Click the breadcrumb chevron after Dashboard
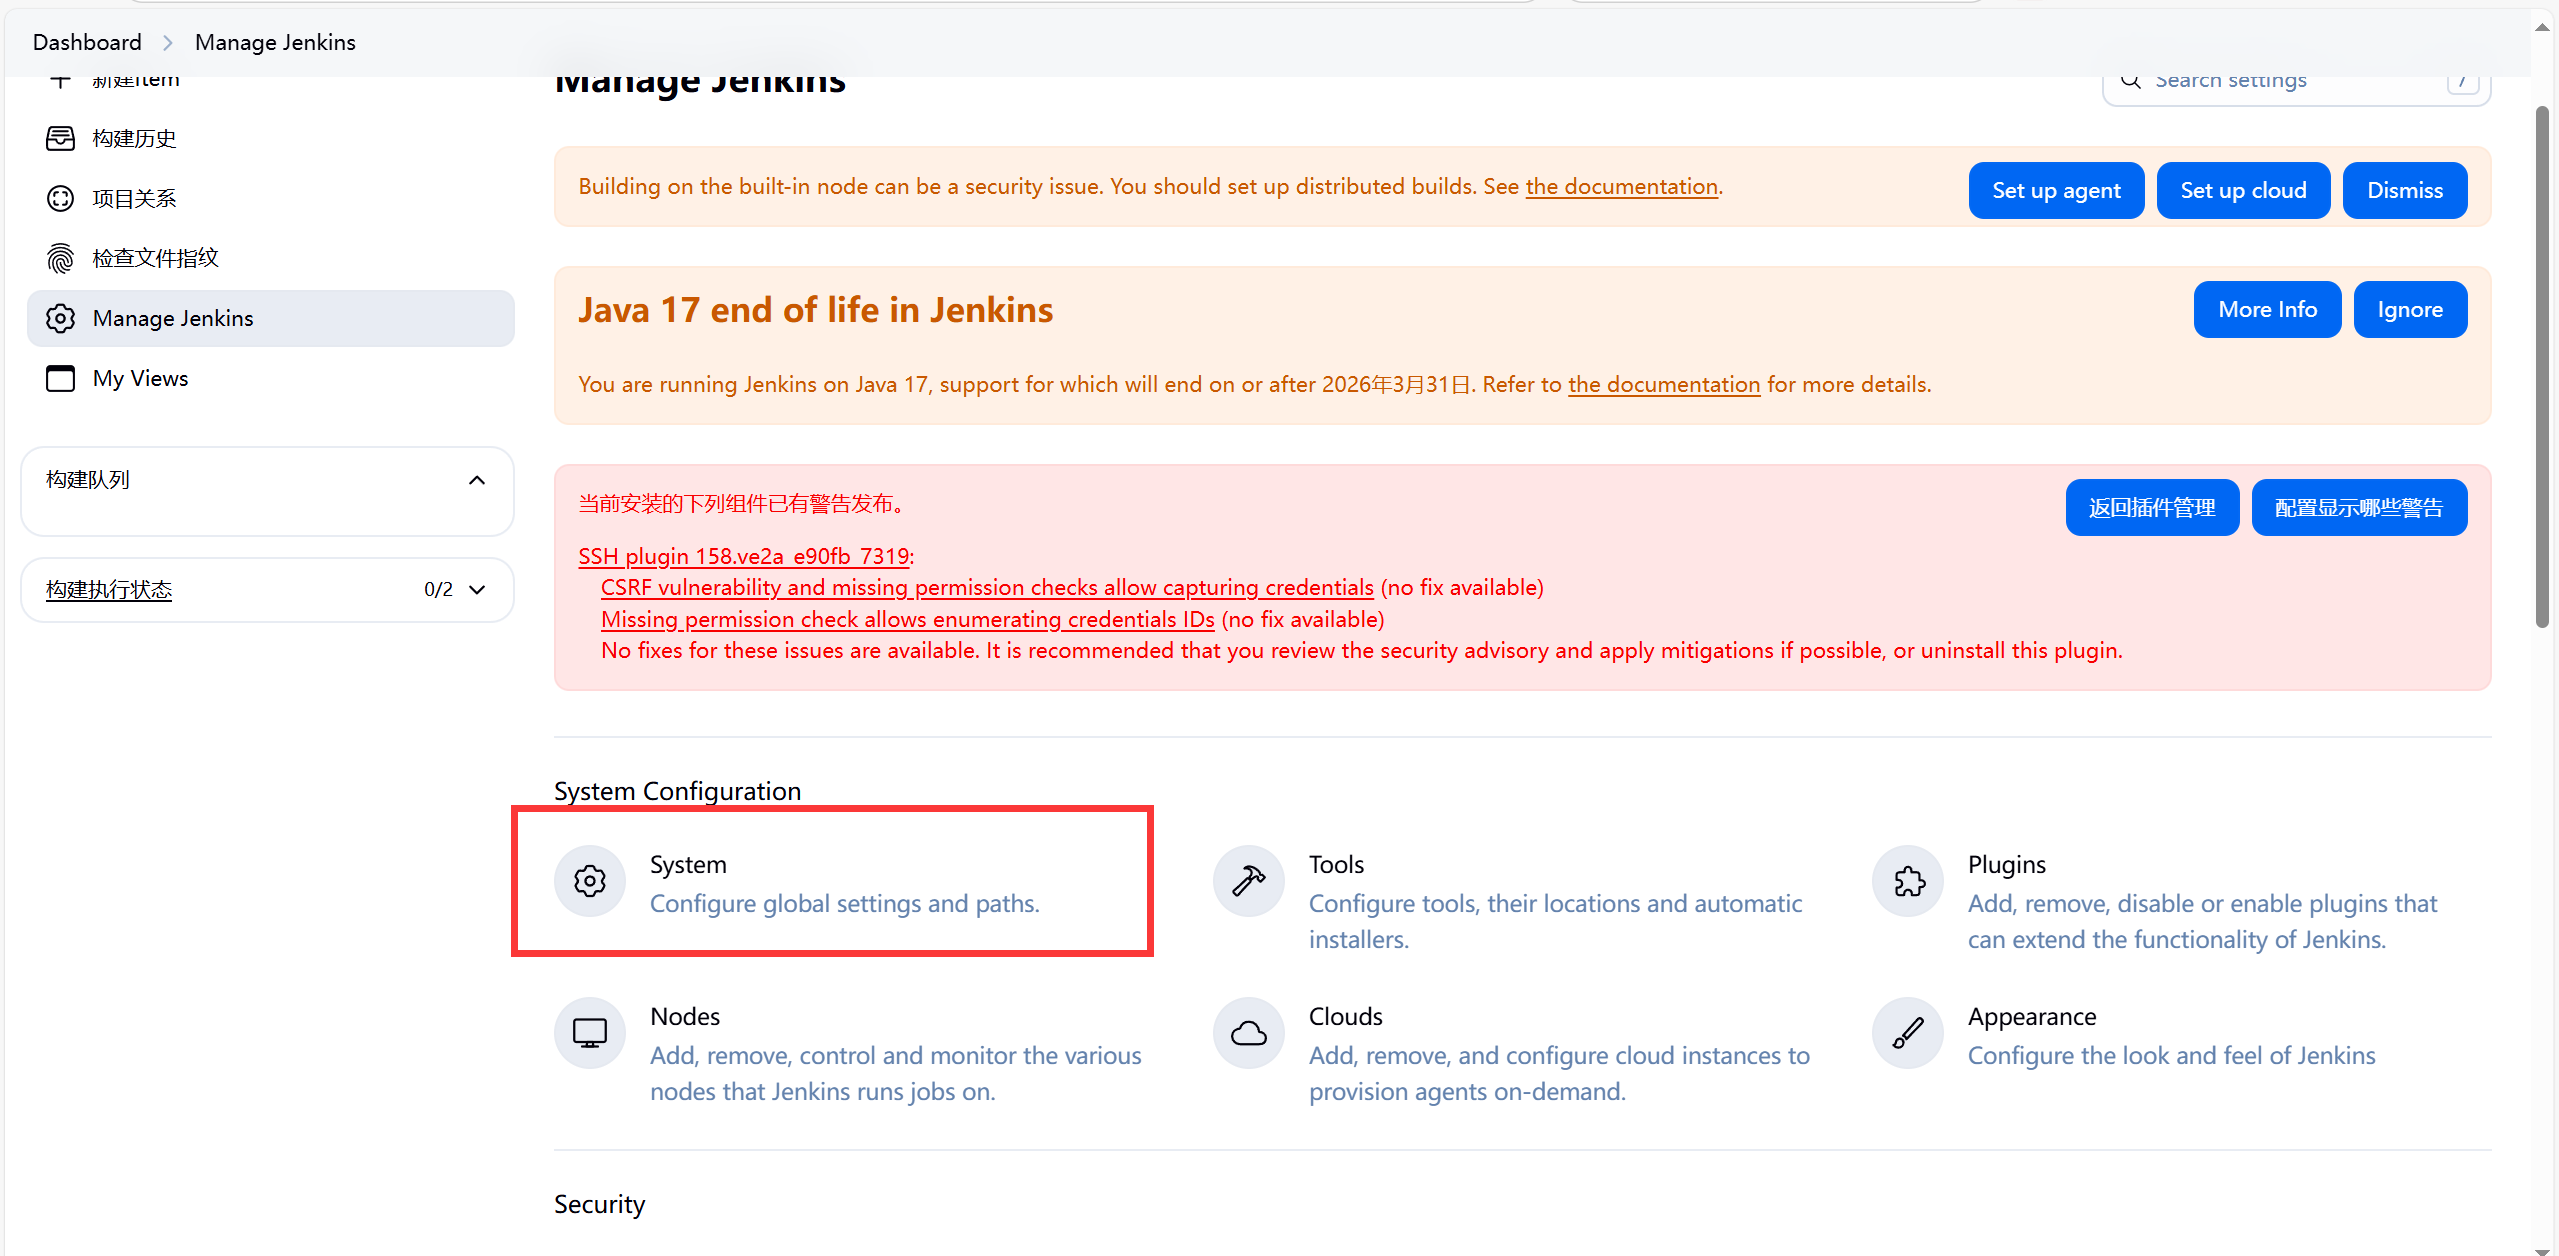This screenshot has width=2559, height=1256. [x=168, y=42]
